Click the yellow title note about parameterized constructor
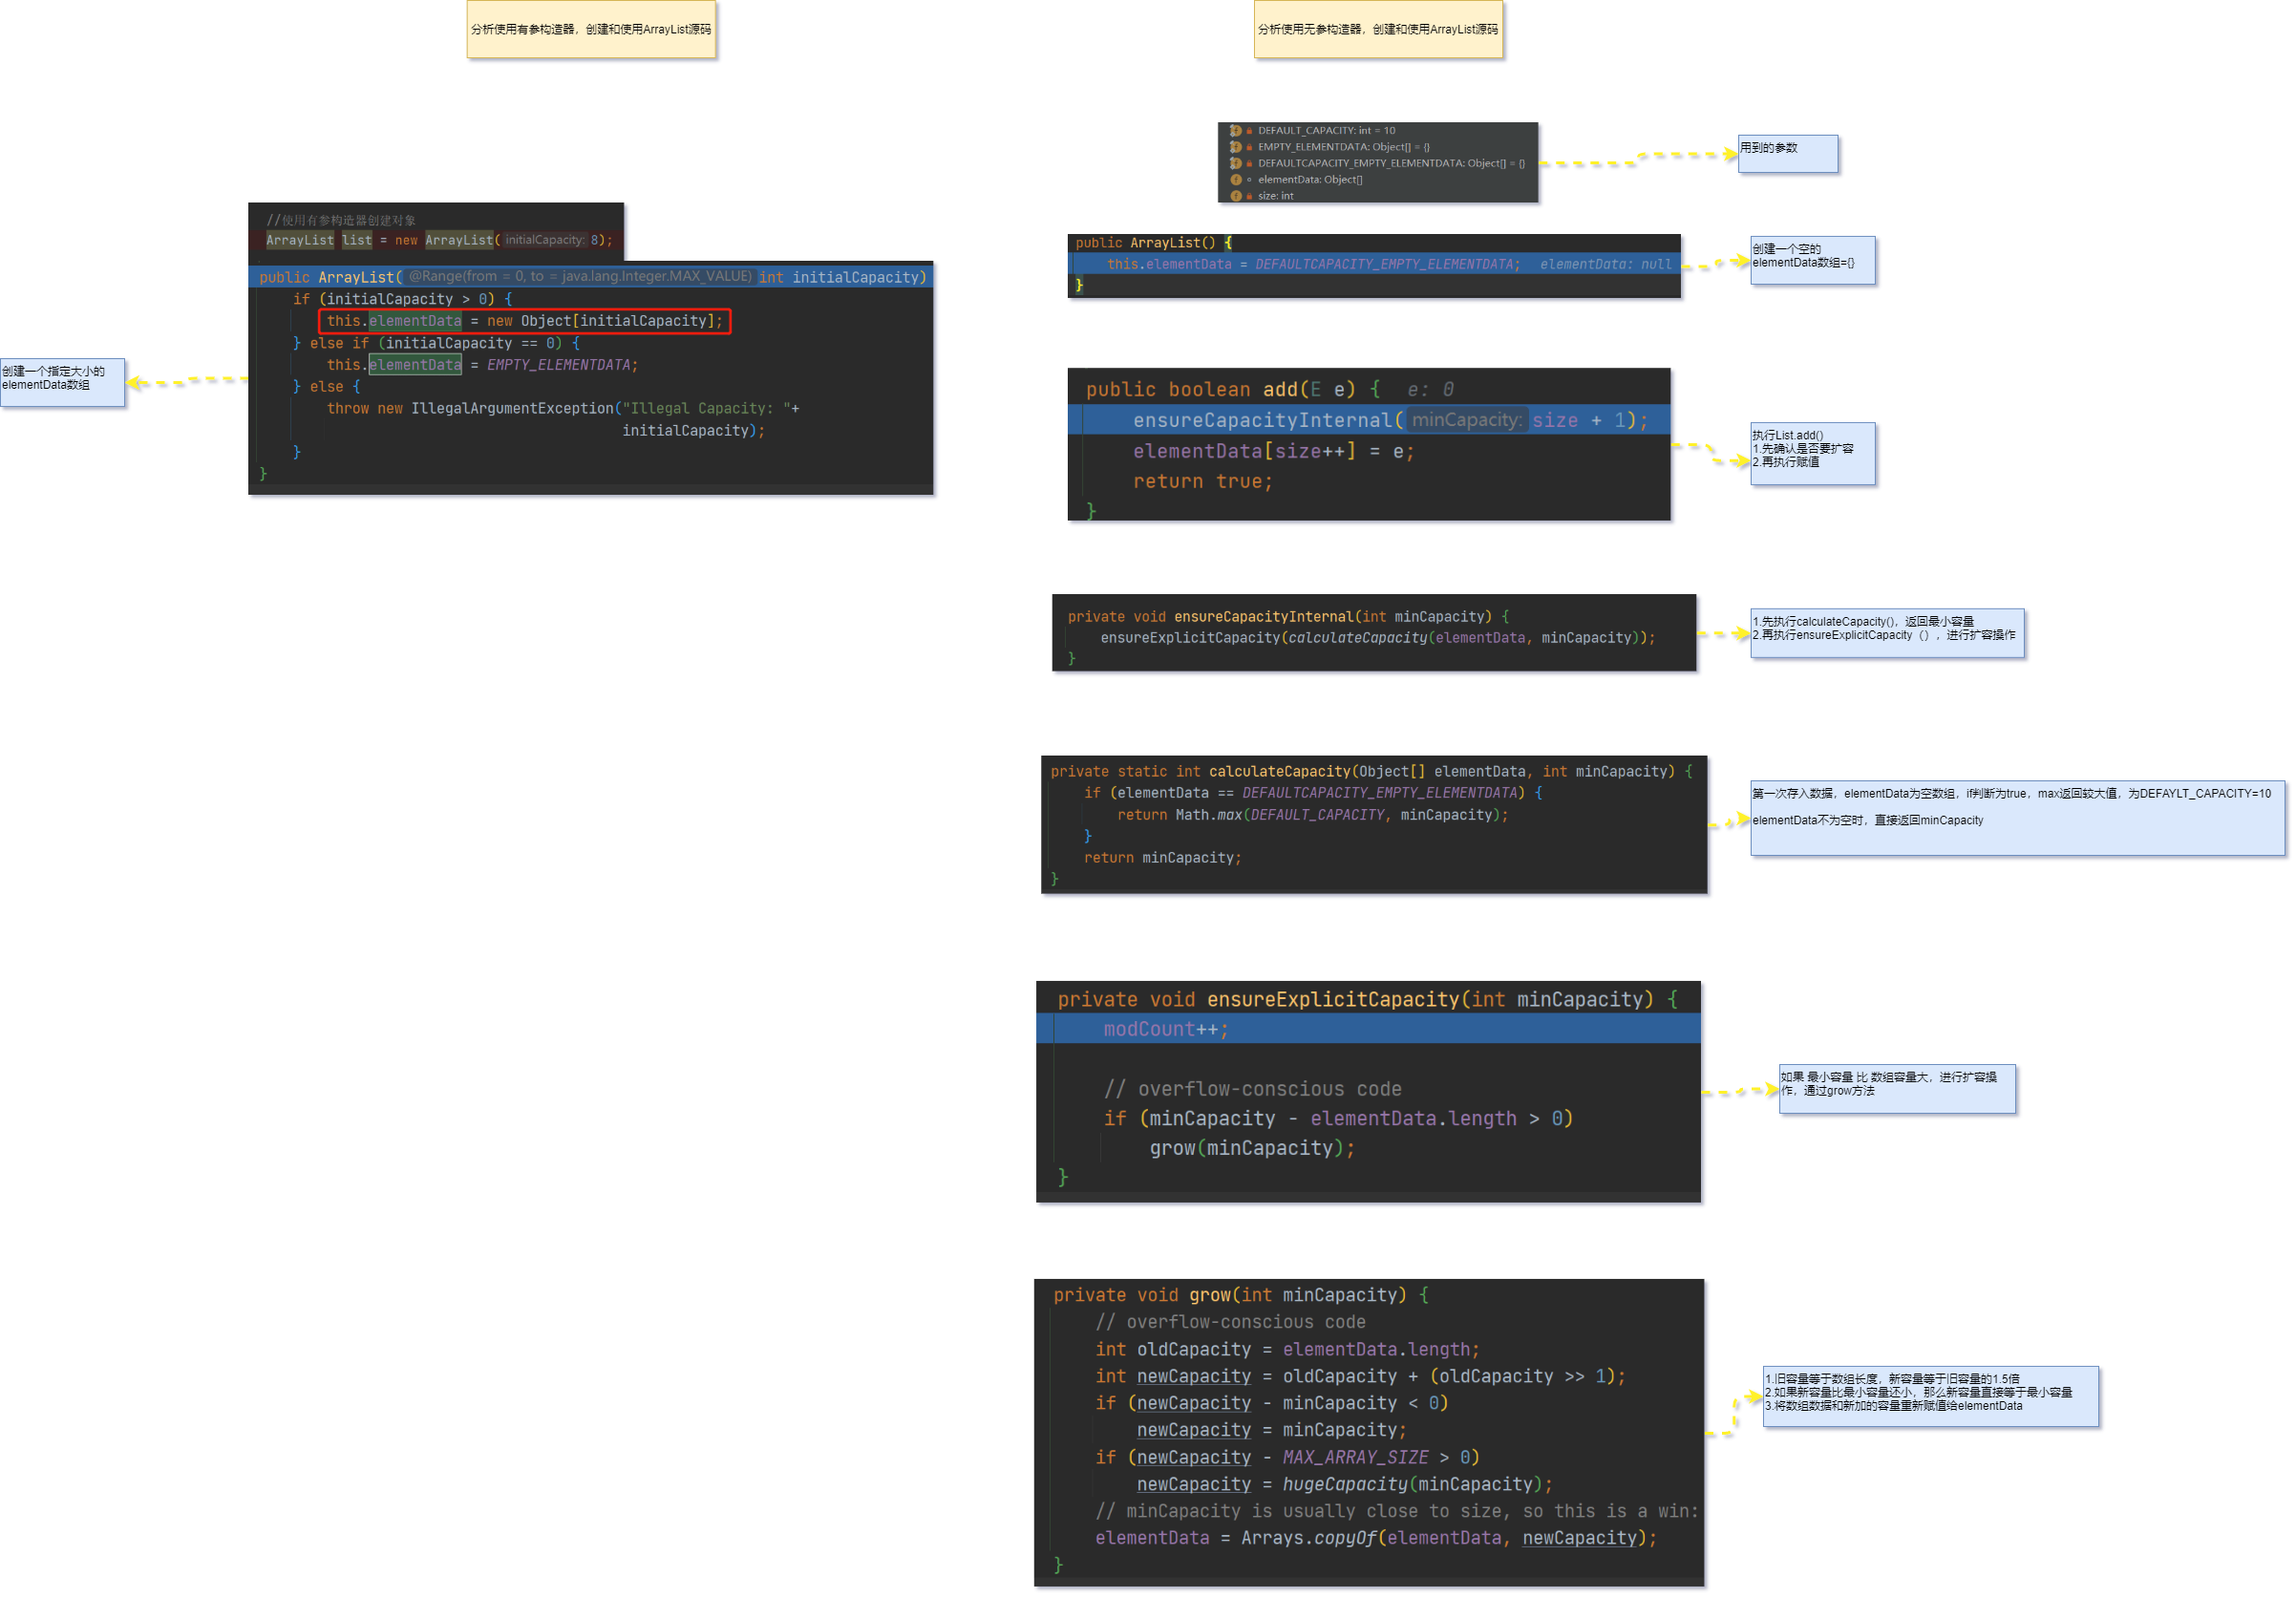Viewport: 2296px width, 1598px height. [x=592, y=30]
